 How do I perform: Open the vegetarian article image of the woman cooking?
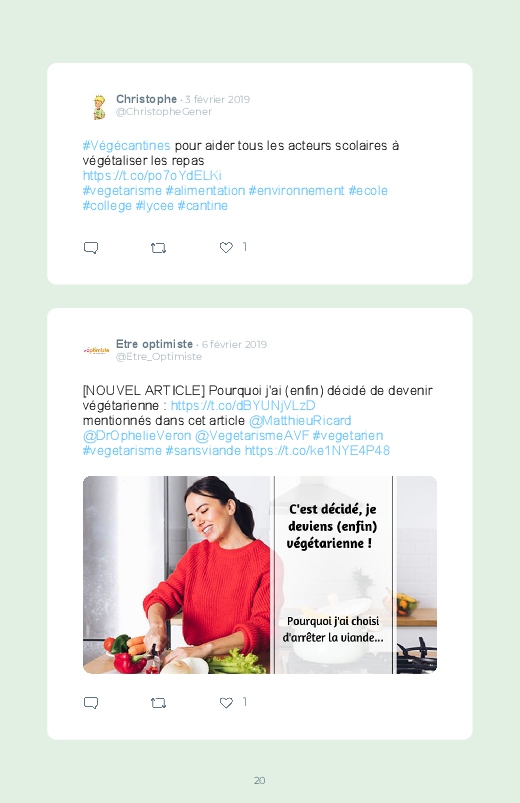click(260, 575)
